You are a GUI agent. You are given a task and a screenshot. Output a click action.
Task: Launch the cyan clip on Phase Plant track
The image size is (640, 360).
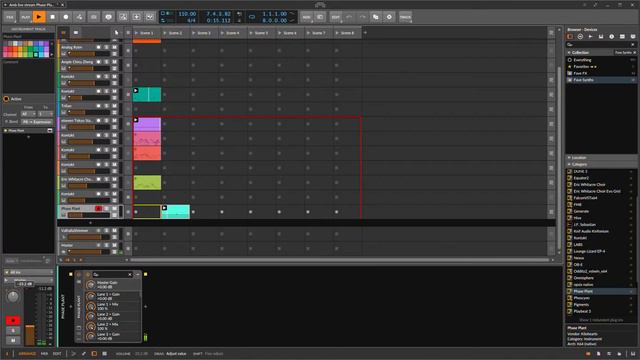pos(164,208)
